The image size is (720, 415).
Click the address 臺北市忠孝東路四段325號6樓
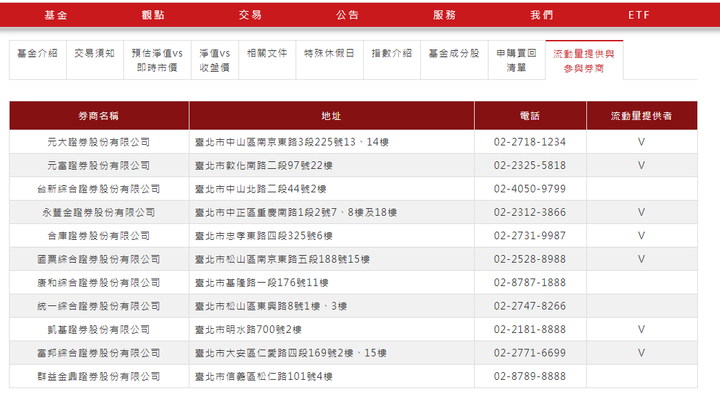(x=264, y=236)
